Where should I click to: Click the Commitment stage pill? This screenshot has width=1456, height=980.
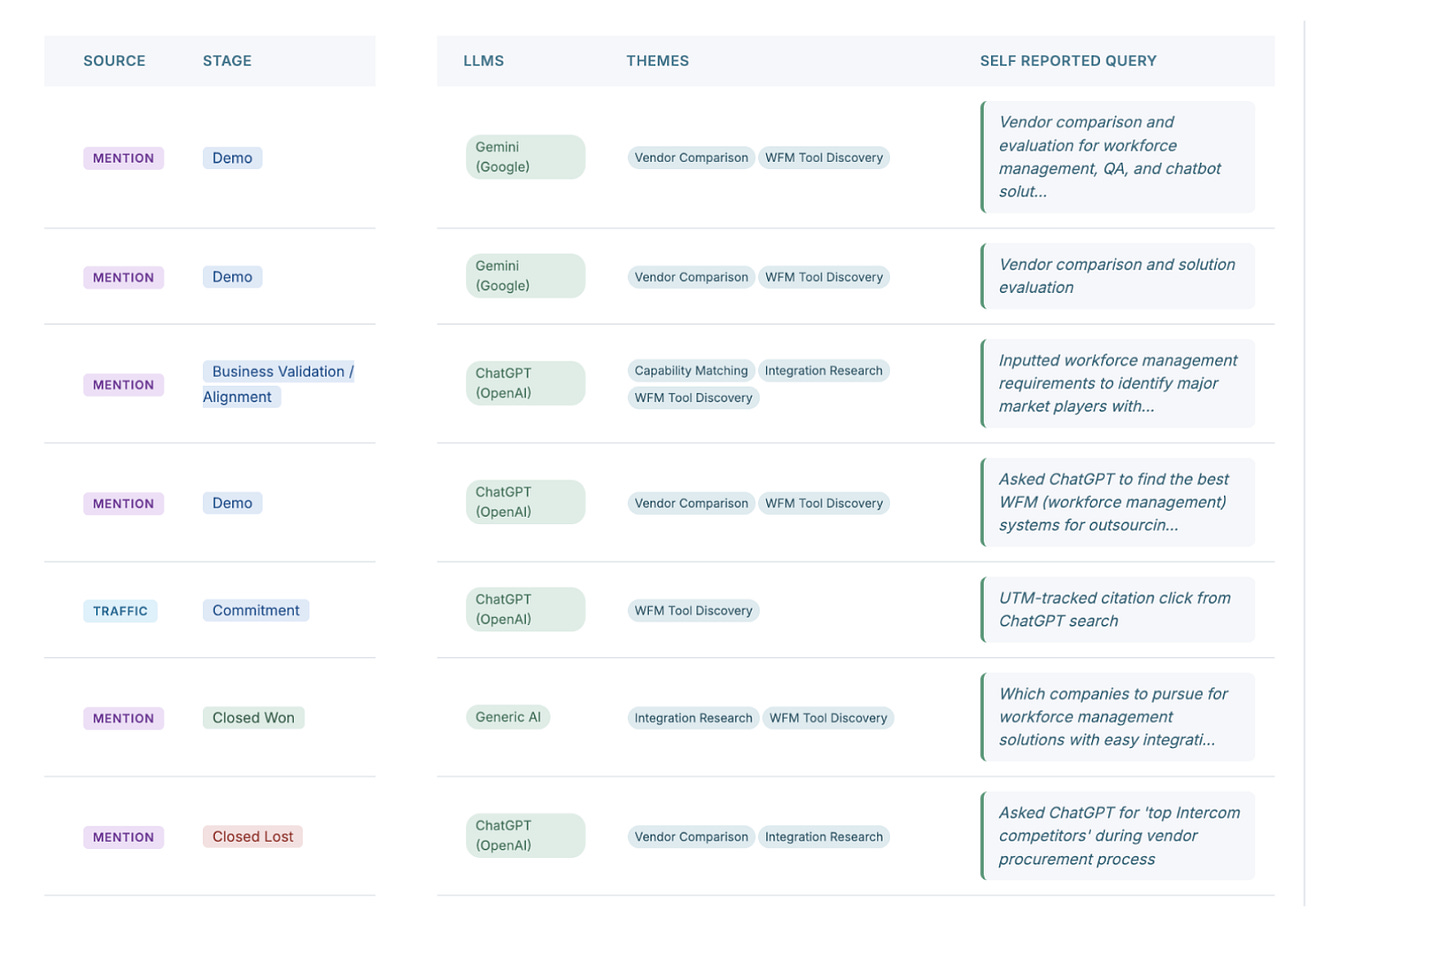tap(255, 610)
